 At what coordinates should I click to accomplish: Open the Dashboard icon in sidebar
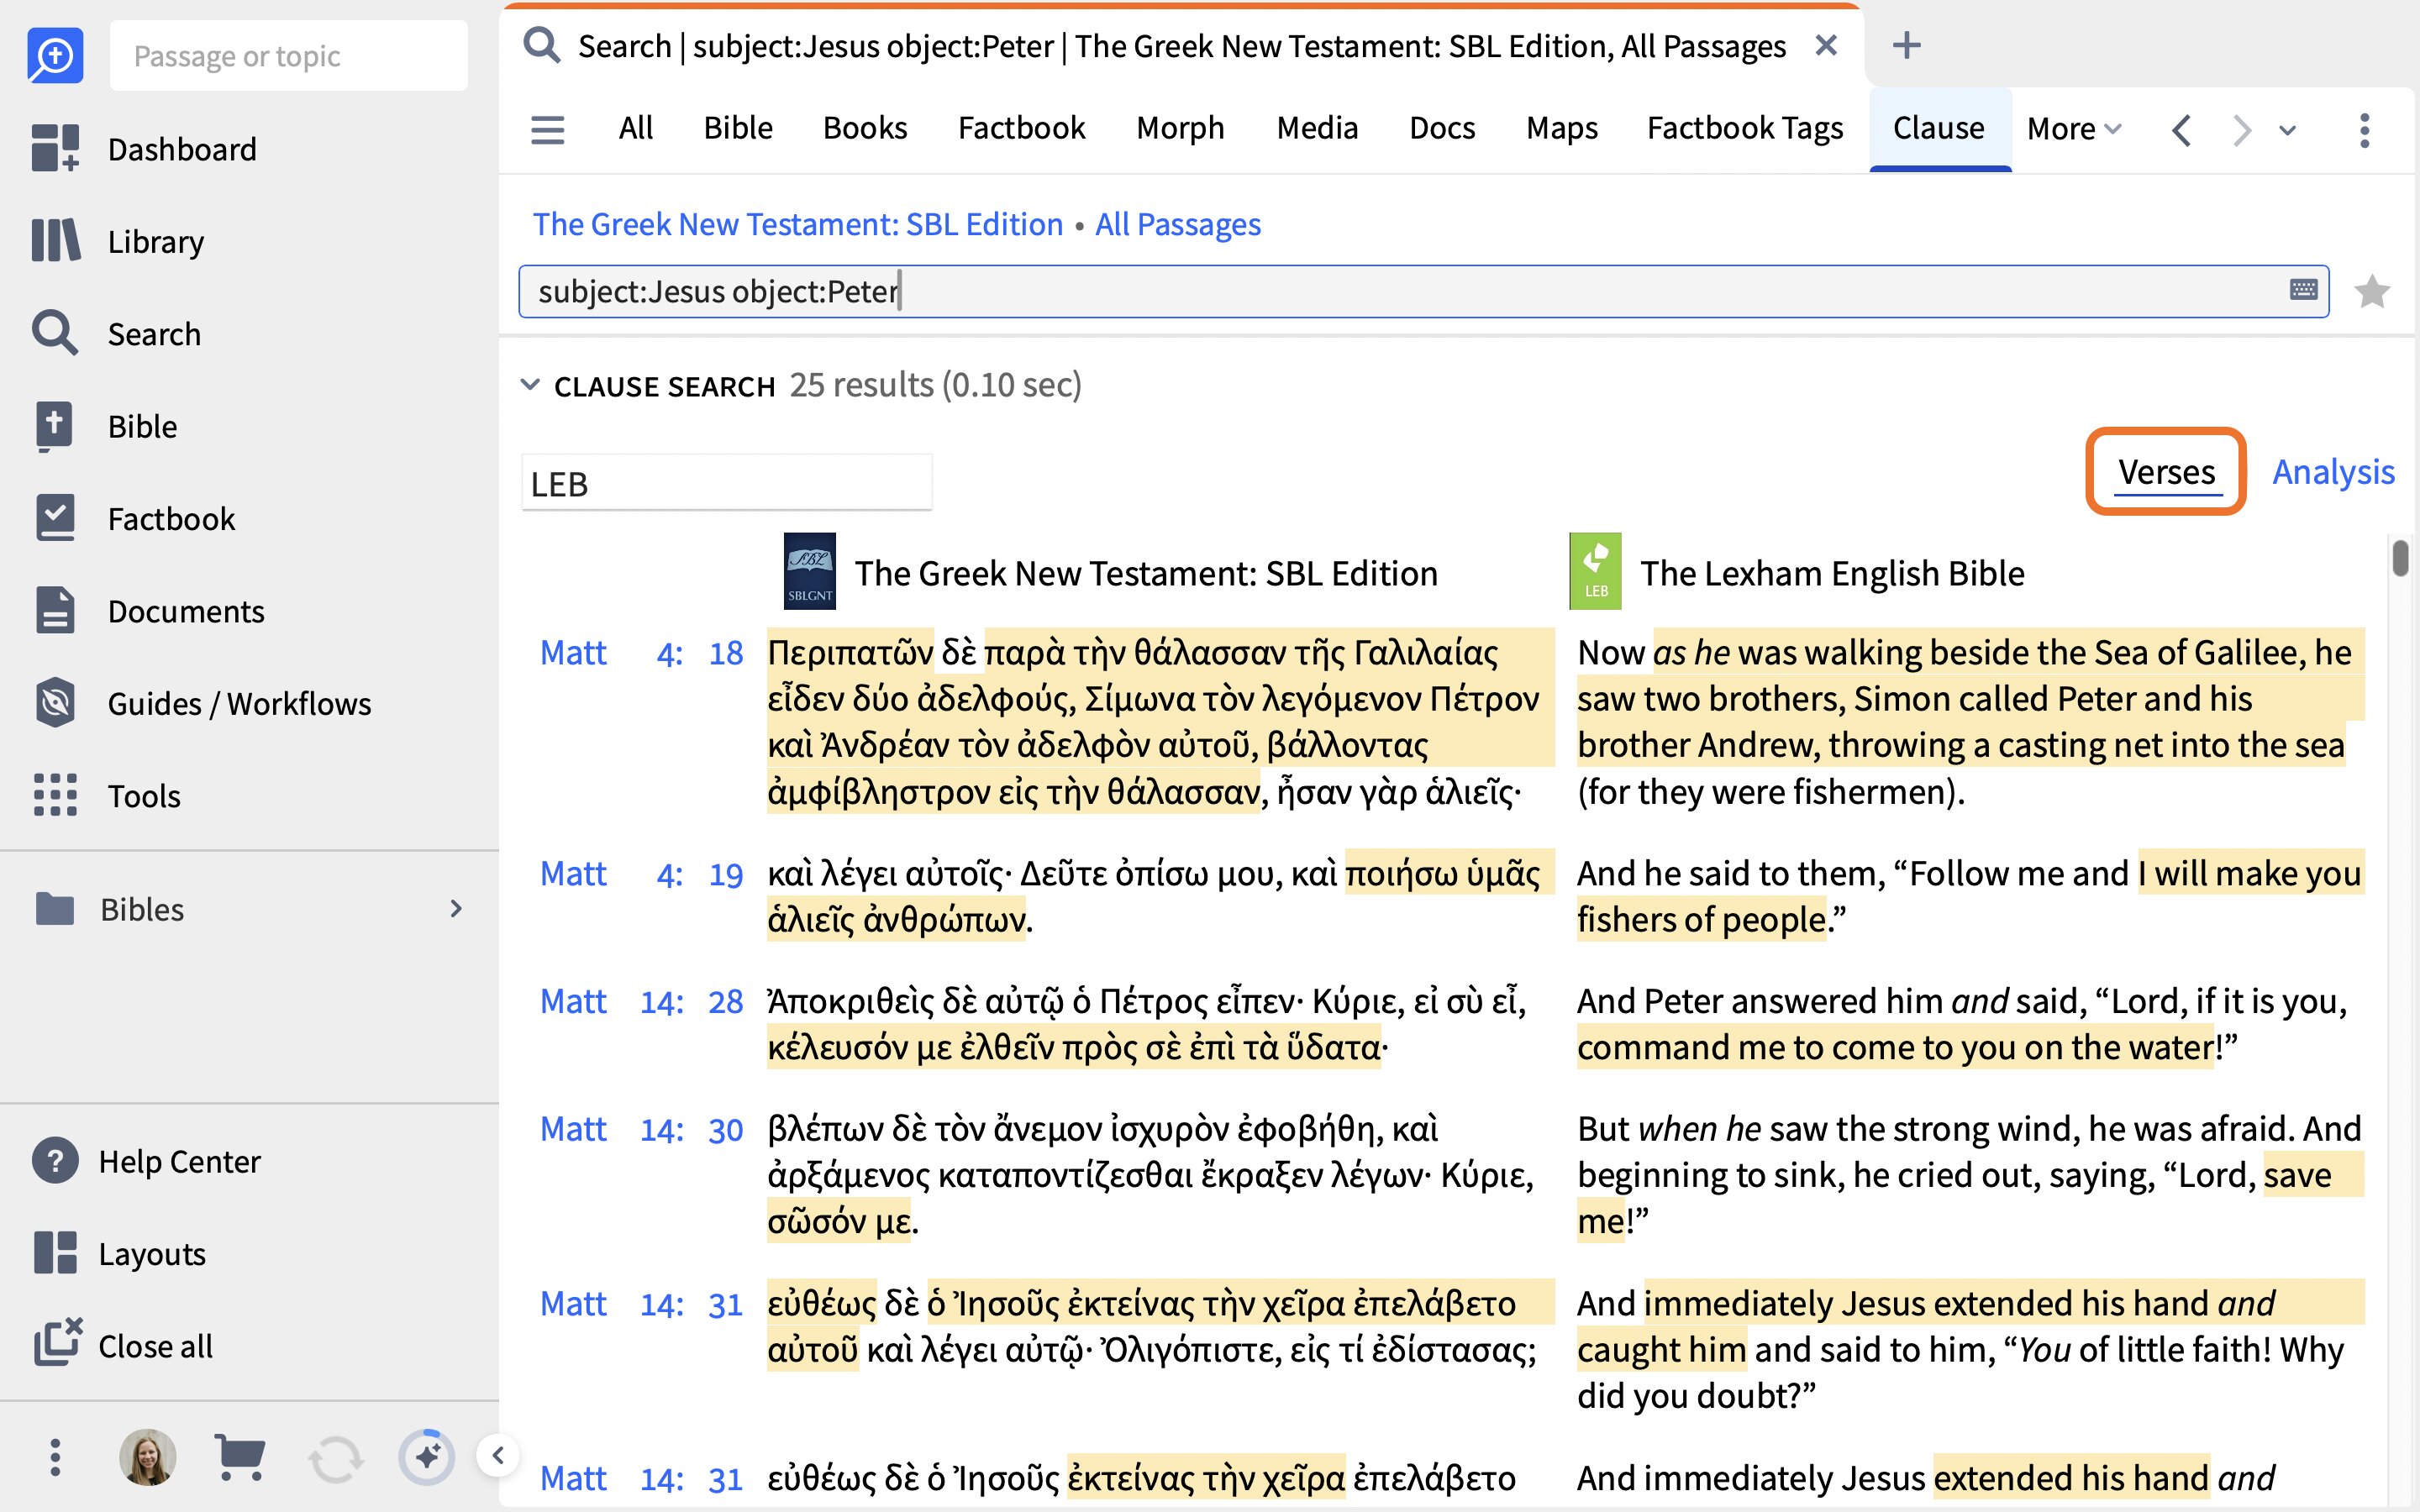(55, 148)
